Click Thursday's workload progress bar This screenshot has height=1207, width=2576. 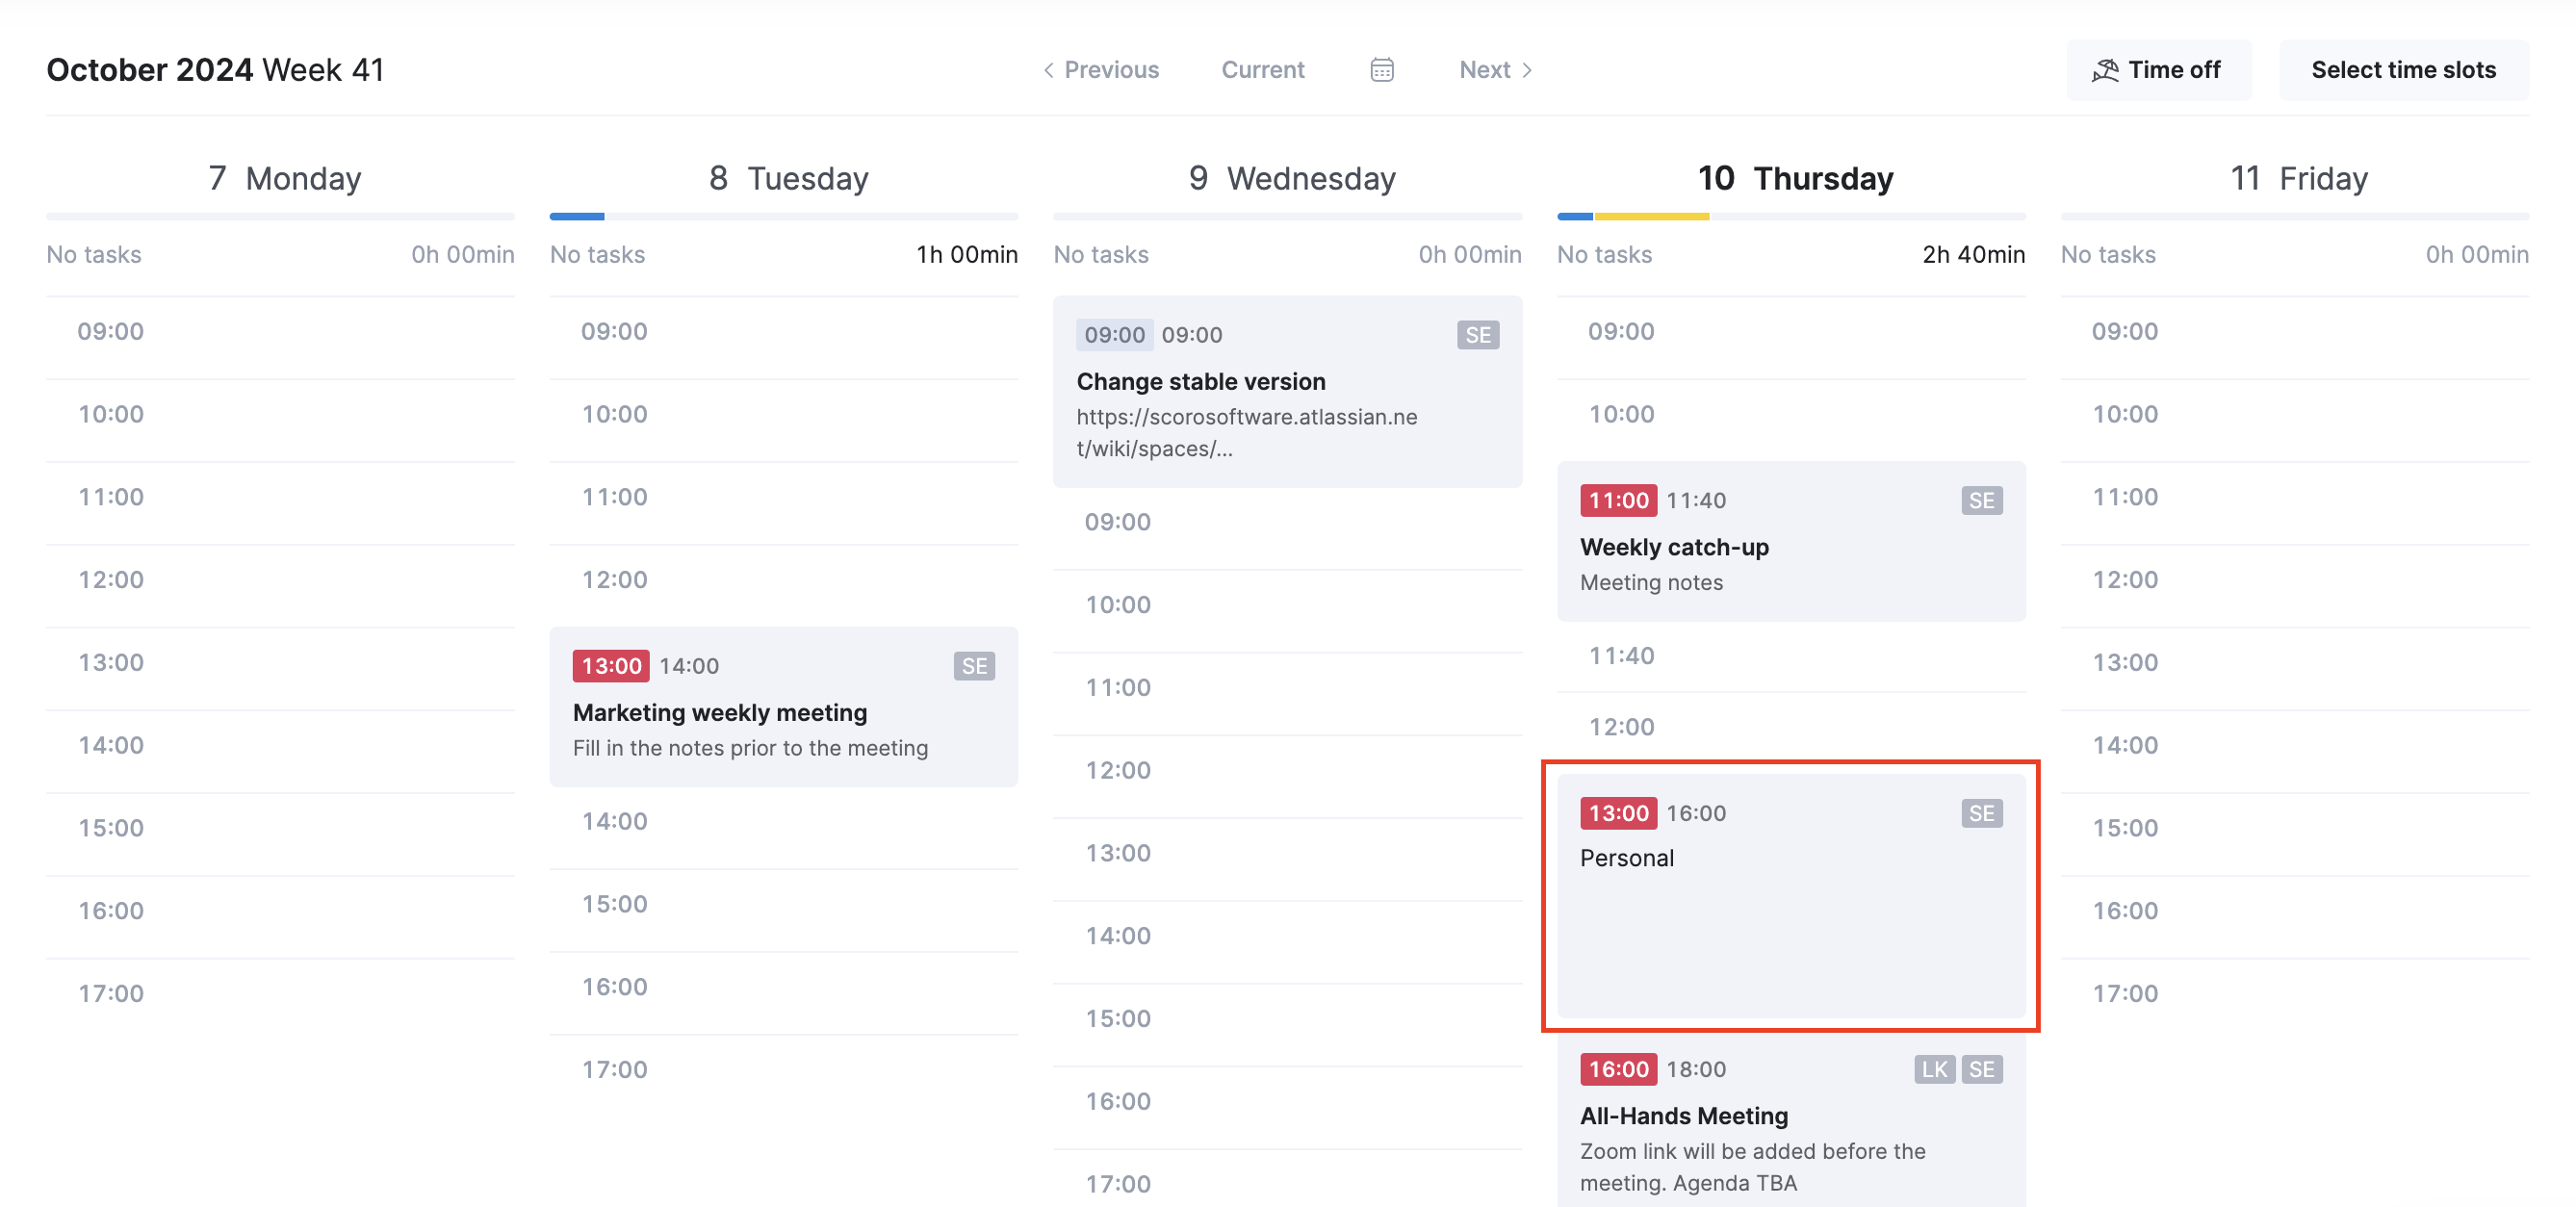(x=1791, y=216)
